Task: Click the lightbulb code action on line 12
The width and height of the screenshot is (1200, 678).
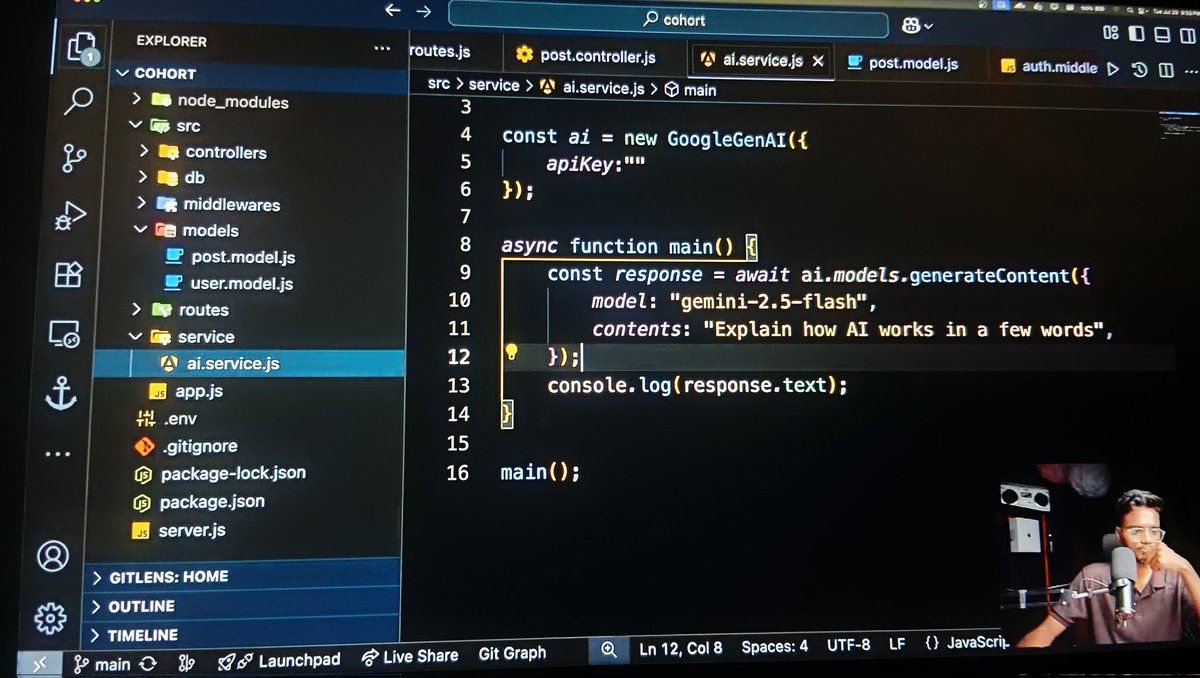Action: coord(511,352)
